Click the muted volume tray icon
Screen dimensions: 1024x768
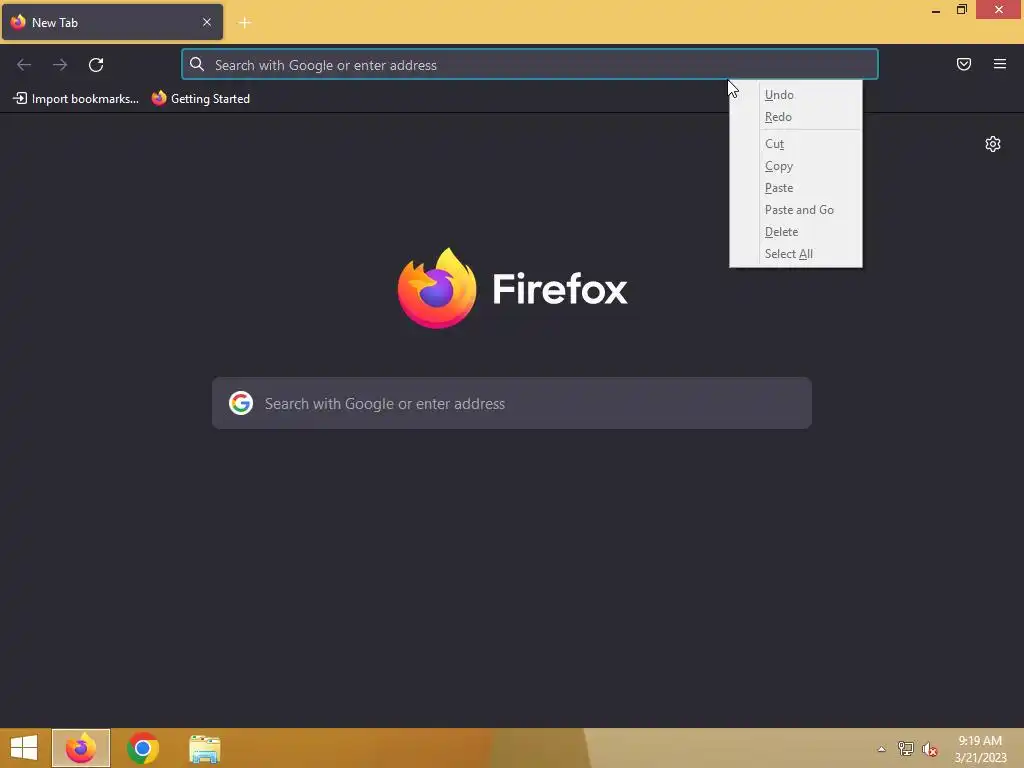929,749
